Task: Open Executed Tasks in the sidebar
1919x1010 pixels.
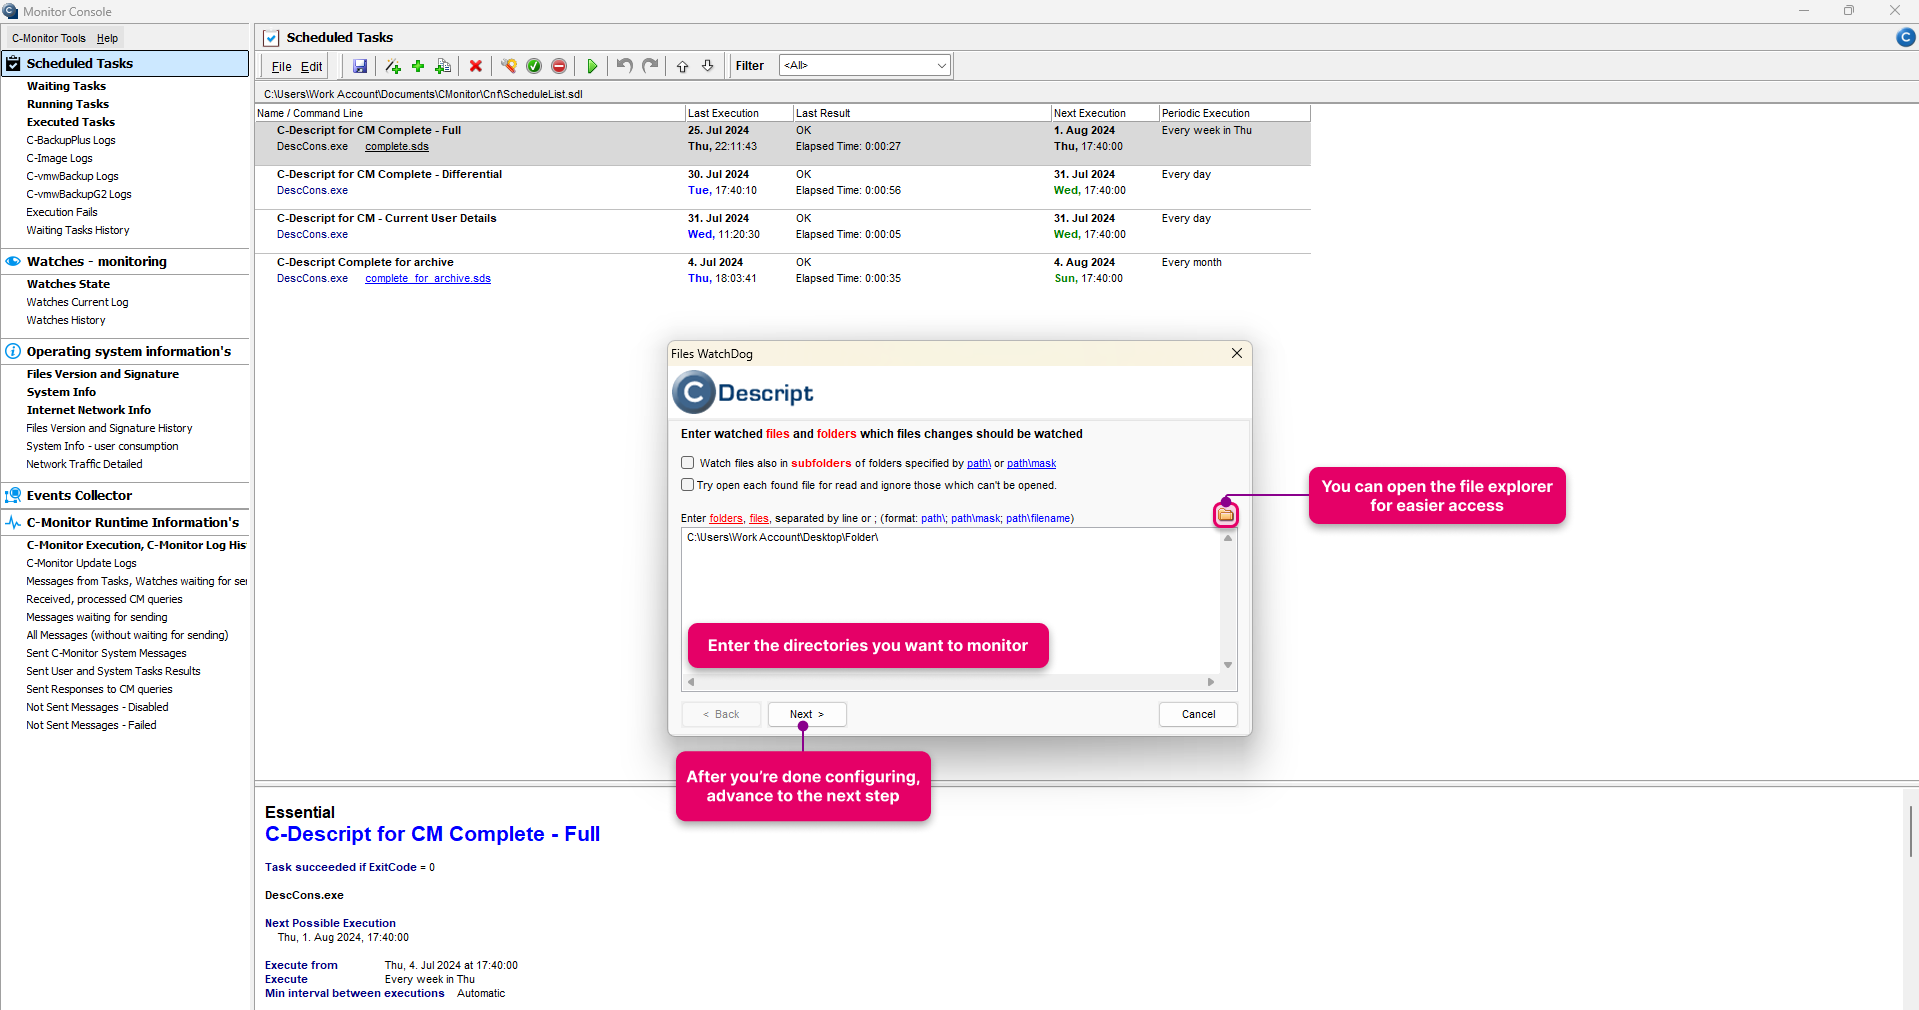Action: coord(71,122)
